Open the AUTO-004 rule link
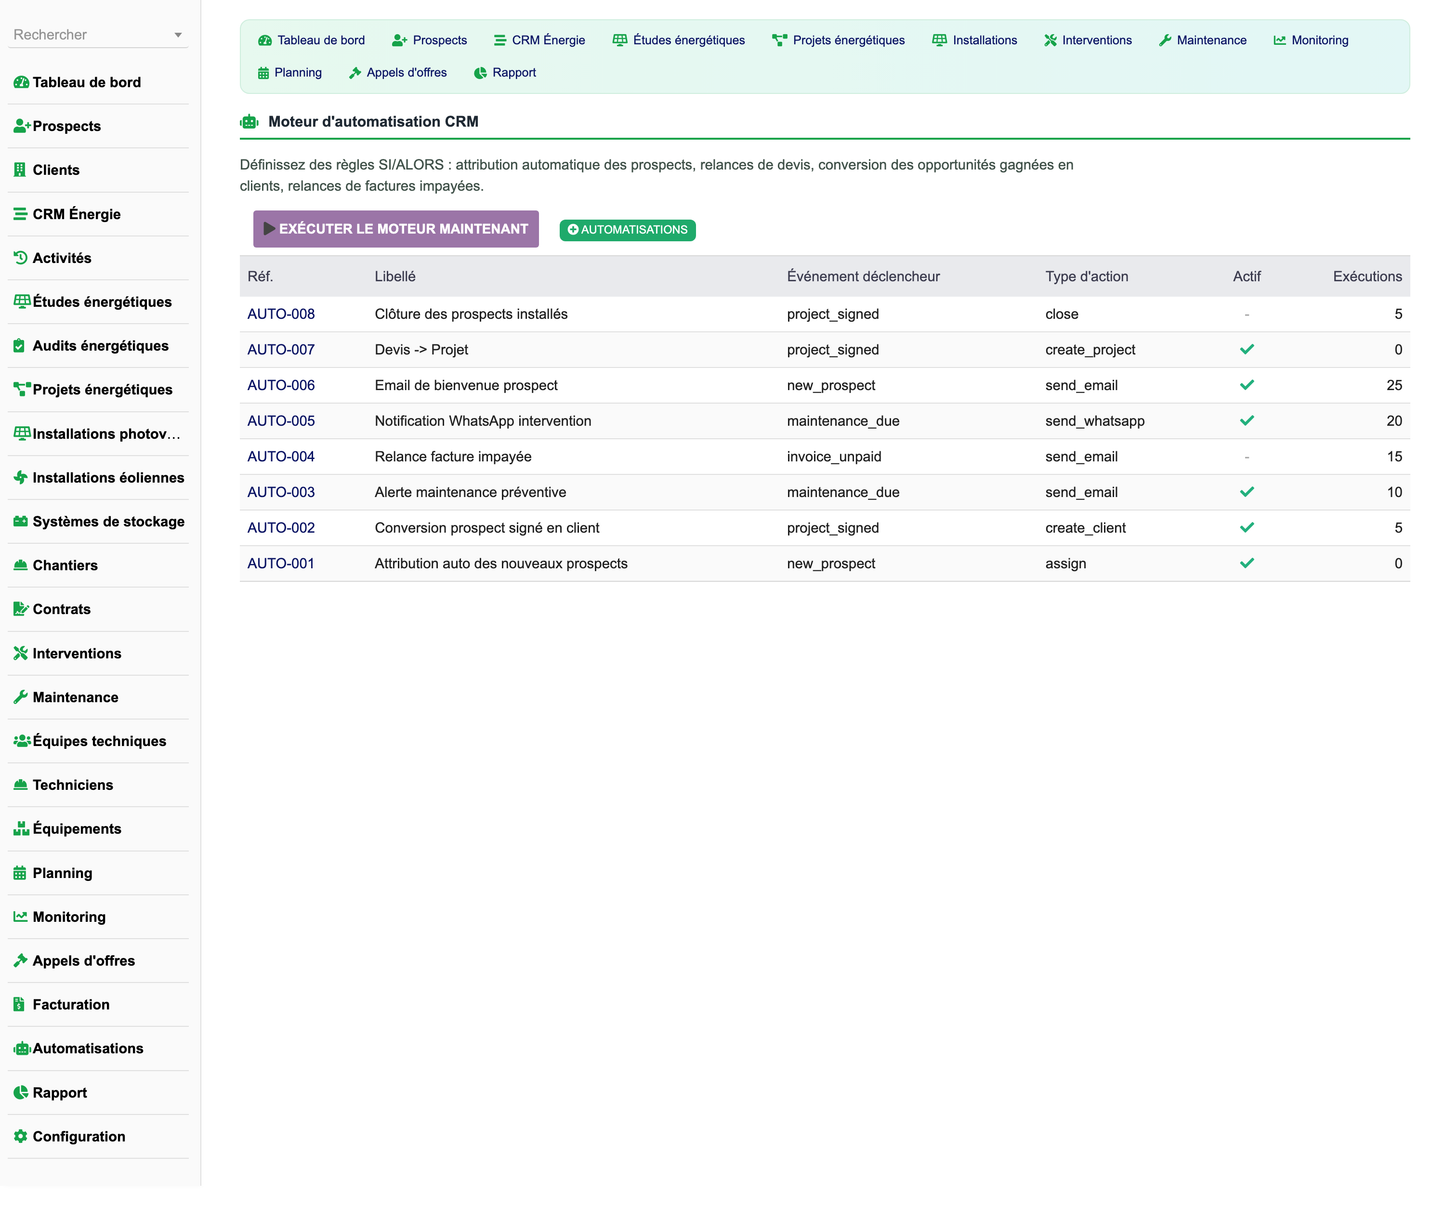The image size is (1445, 1205). (281, 457)
